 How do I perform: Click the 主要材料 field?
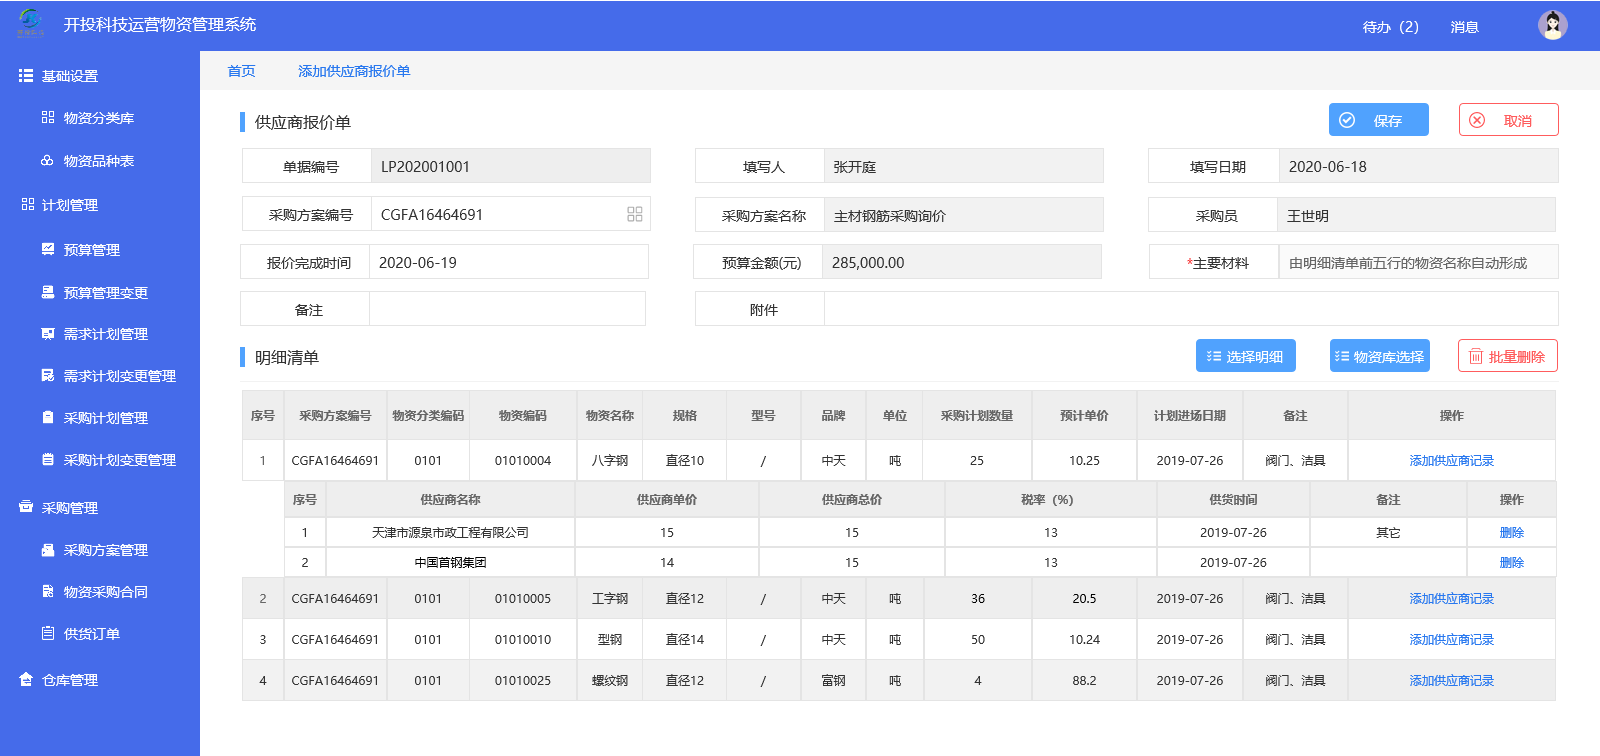(x=1418, y=262)
